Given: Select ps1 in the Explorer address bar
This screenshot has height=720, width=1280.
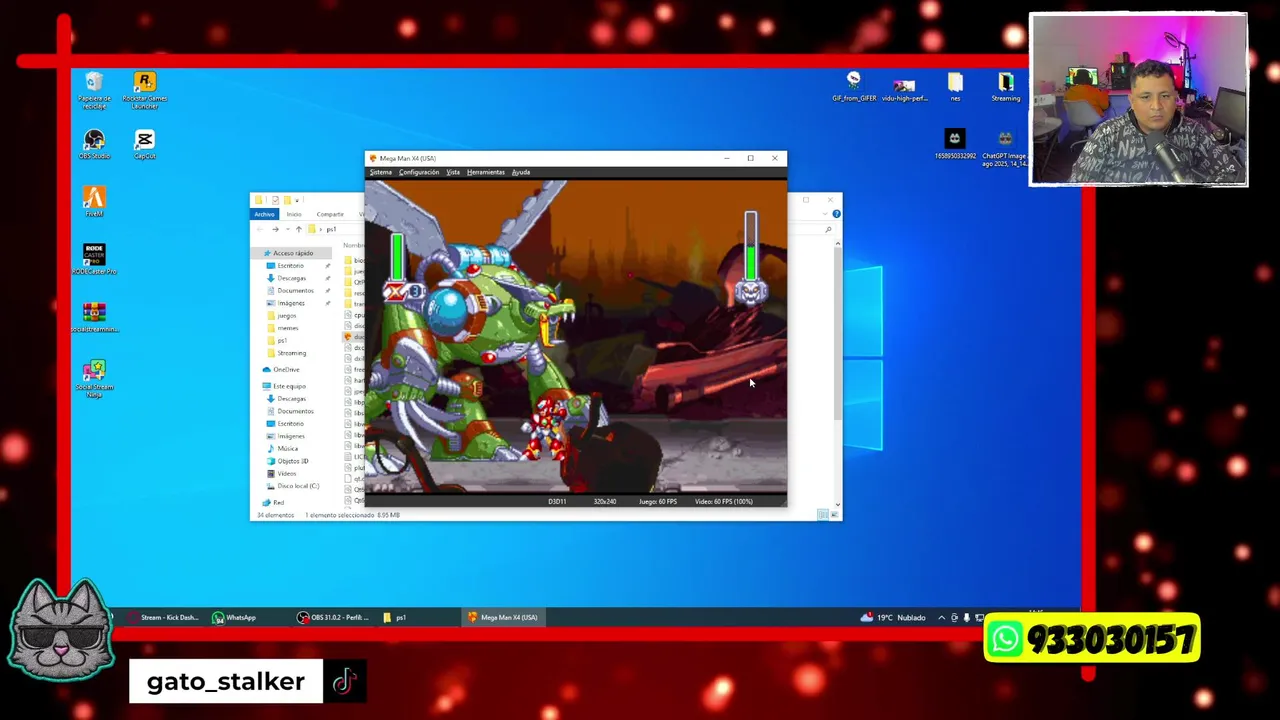Looking at the screenshot, I should (x=331, y=229).
